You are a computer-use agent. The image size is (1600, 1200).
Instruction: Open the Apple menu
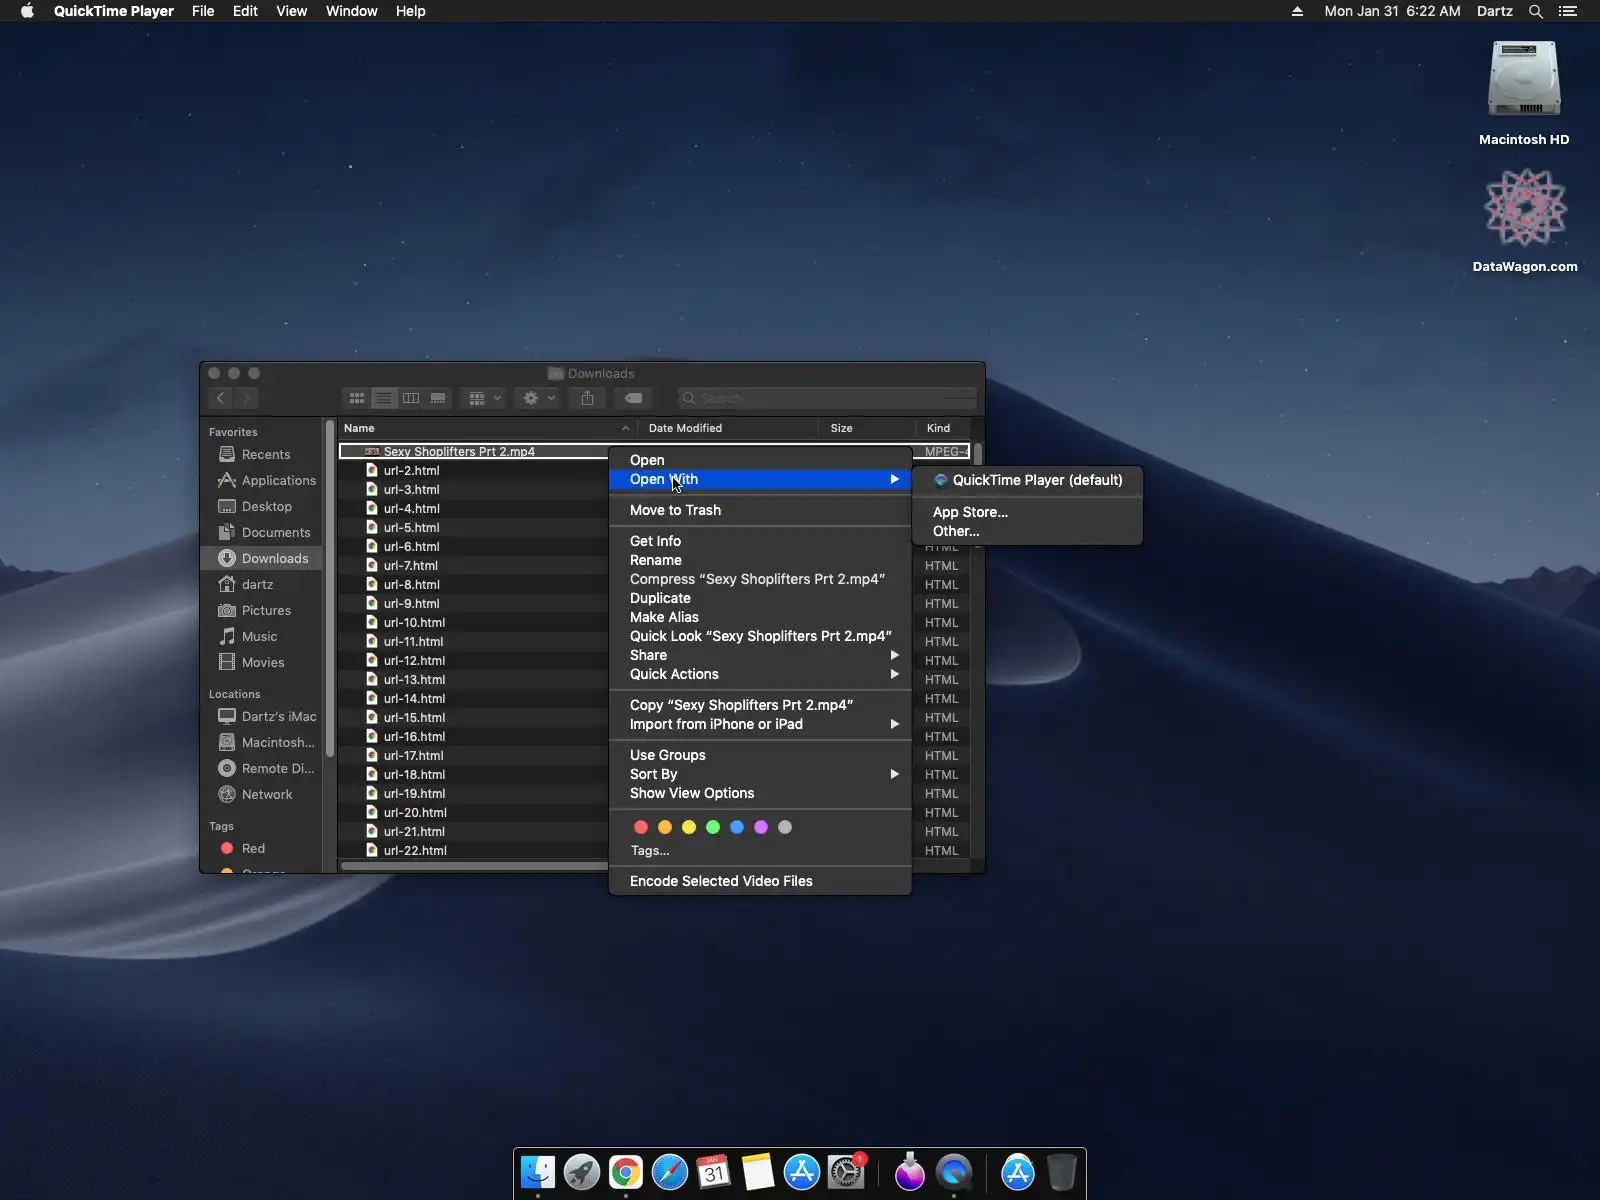click(x=27, y=11)
